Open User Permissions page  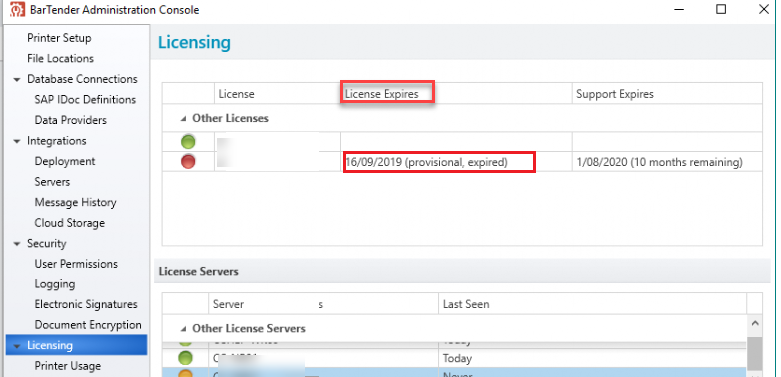76,263
